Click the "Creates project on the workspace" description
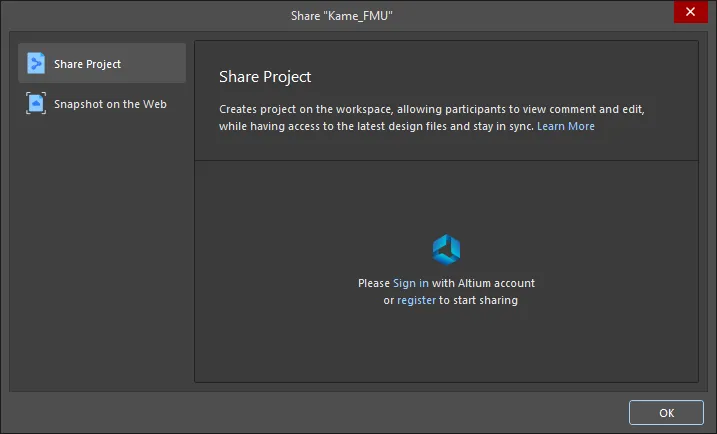Screen dimensions: 717x434 tap(432, 118)
